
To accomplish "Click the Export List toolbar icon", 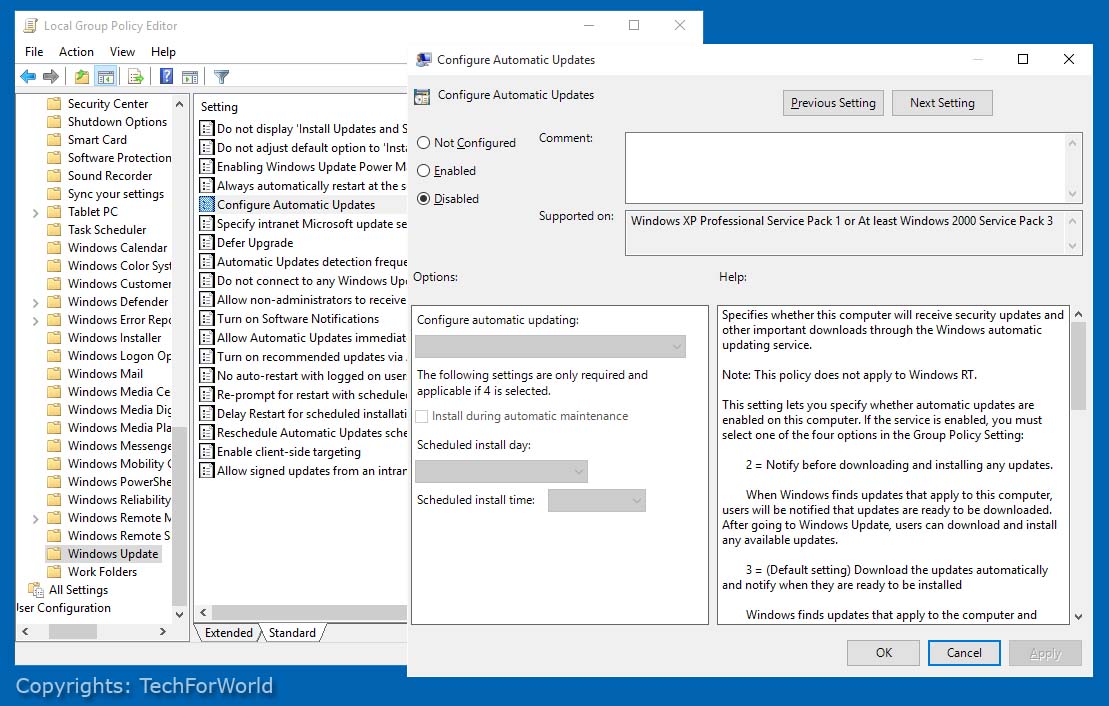I will pos(136,76).
